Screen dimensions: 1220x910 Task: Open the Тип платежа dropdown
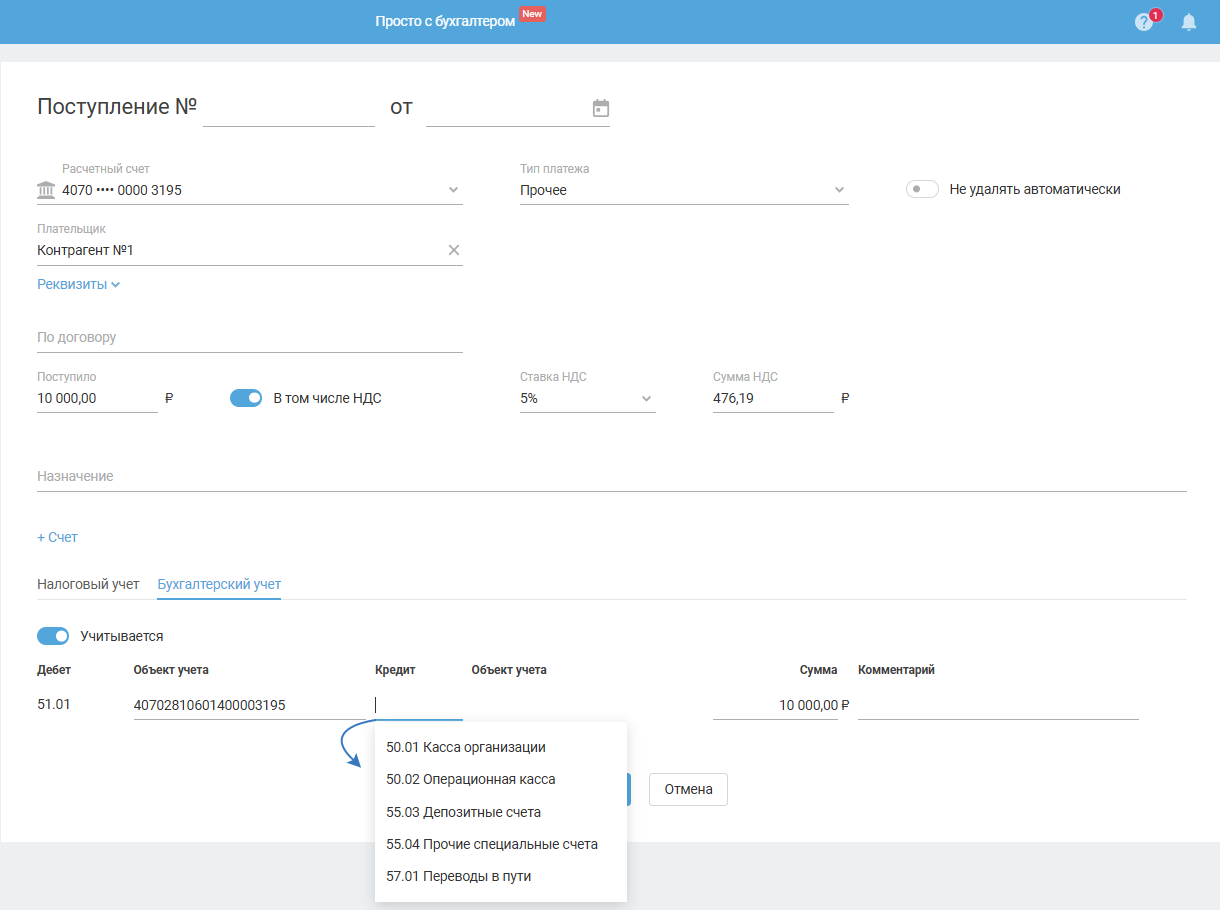839,190
